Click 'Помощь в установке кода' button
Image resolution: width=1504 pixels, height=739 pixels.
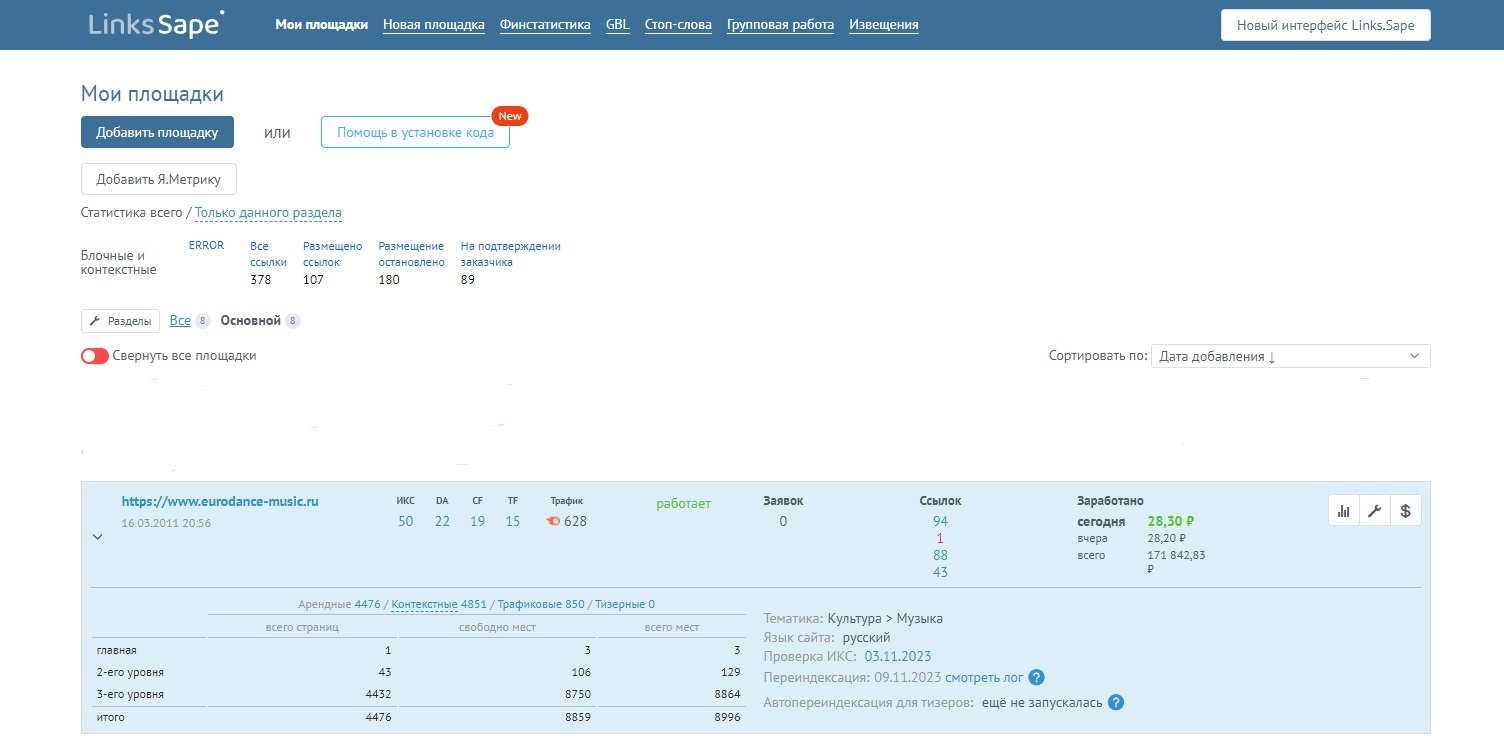(x=415, y=132)
